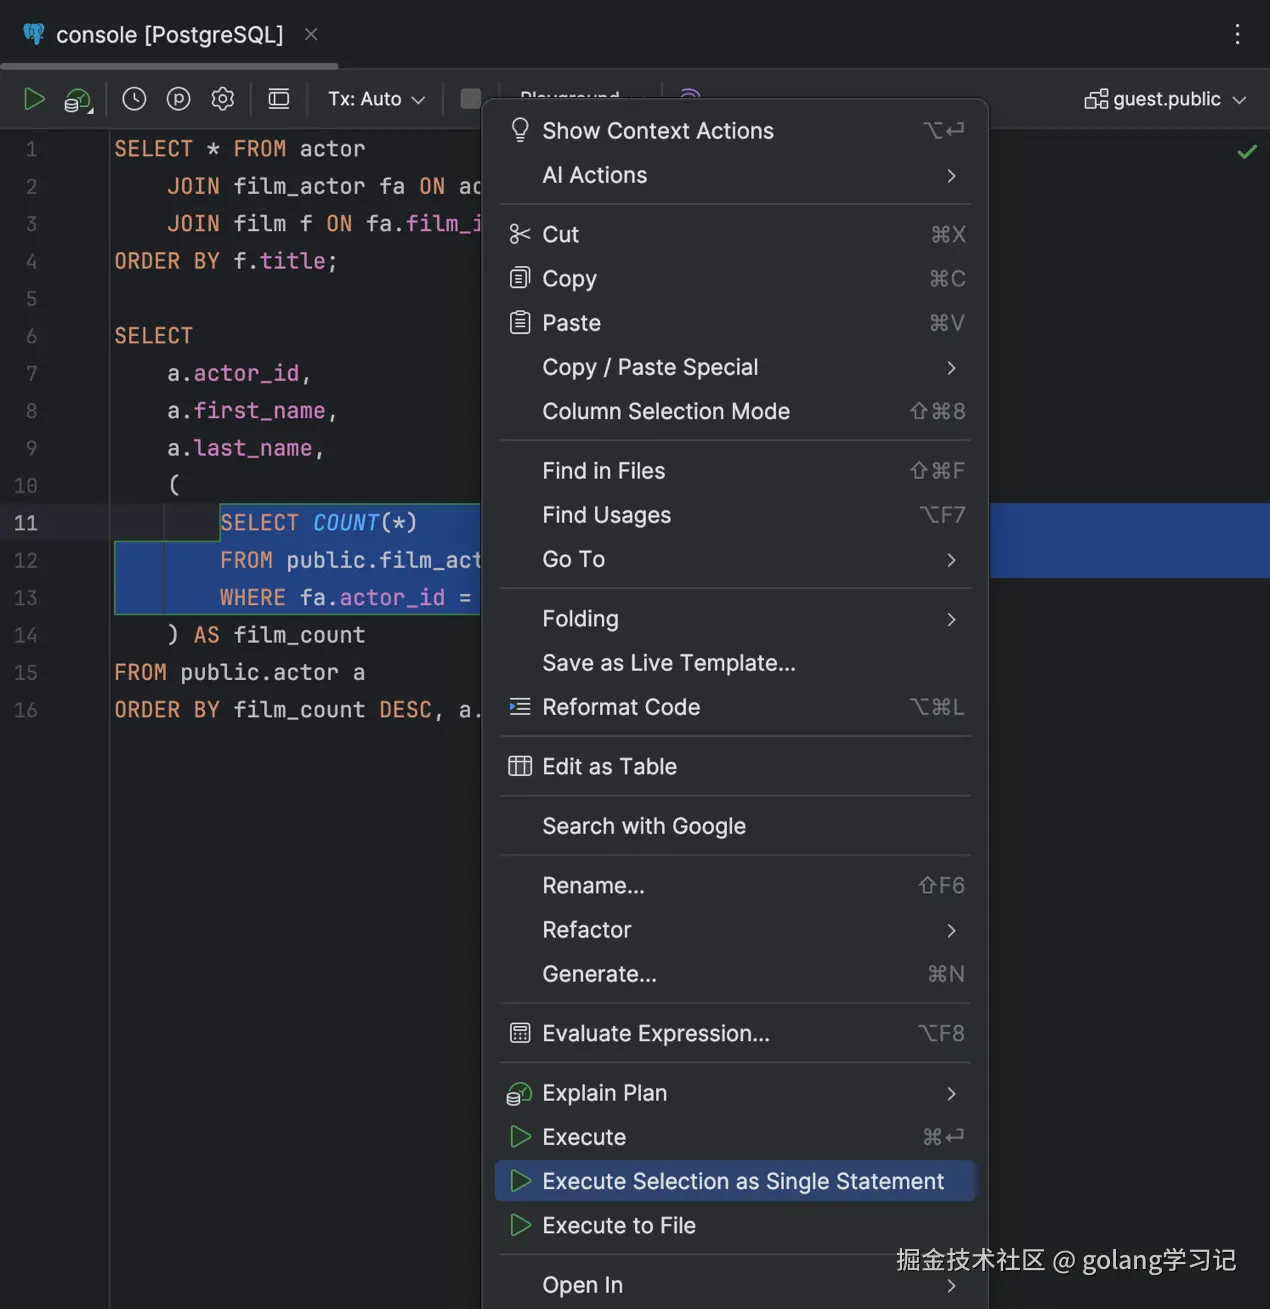Toggle Column Selection Mode
The width and height of the screenshot is (1270, 1309).
coord(735,411)
